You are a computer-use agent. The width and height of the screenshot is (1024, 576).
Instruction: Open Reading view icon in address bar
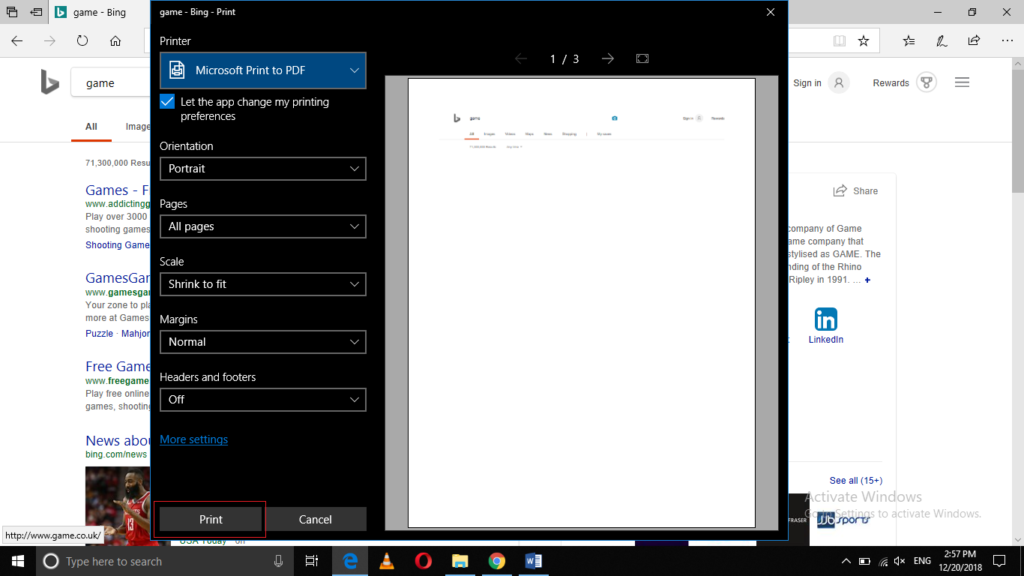839,40
